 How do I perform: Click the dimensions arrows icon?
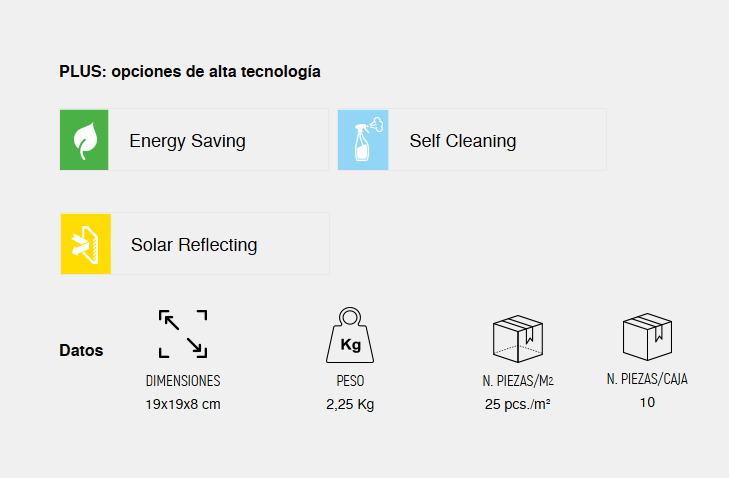tap(183, 334)
